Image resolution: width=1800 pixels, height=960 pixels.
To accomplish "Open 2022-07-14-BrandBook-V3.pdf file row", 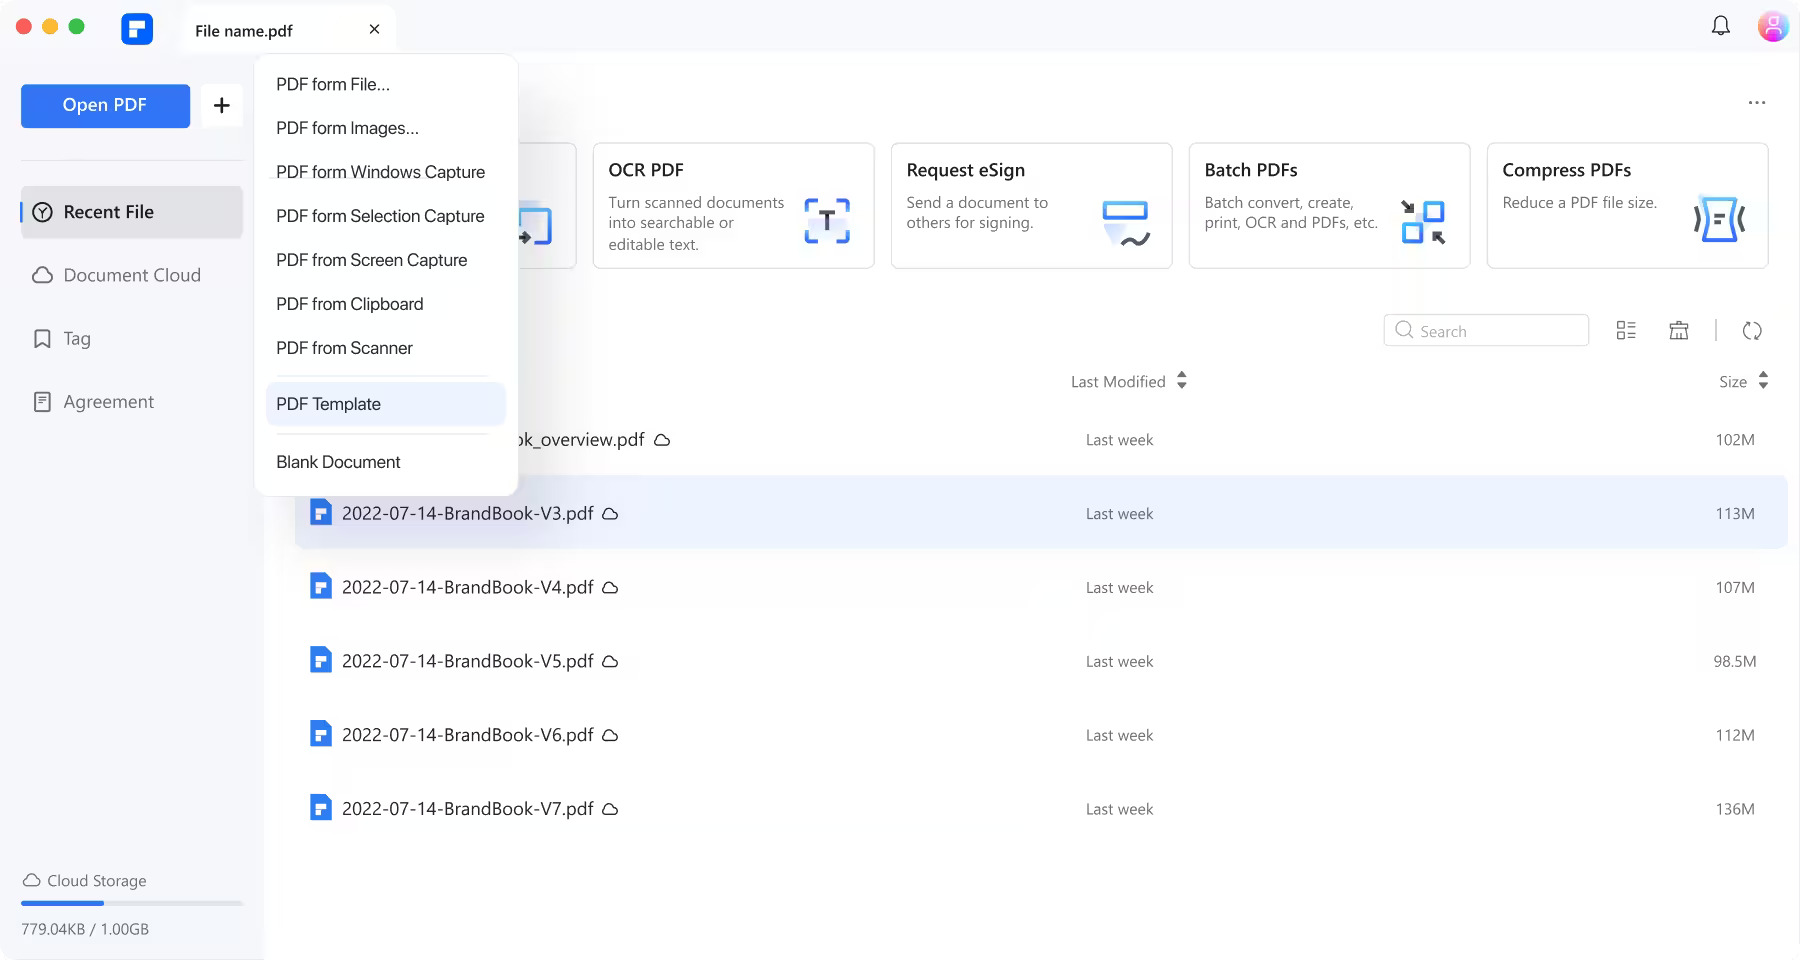I will 1040,512.
